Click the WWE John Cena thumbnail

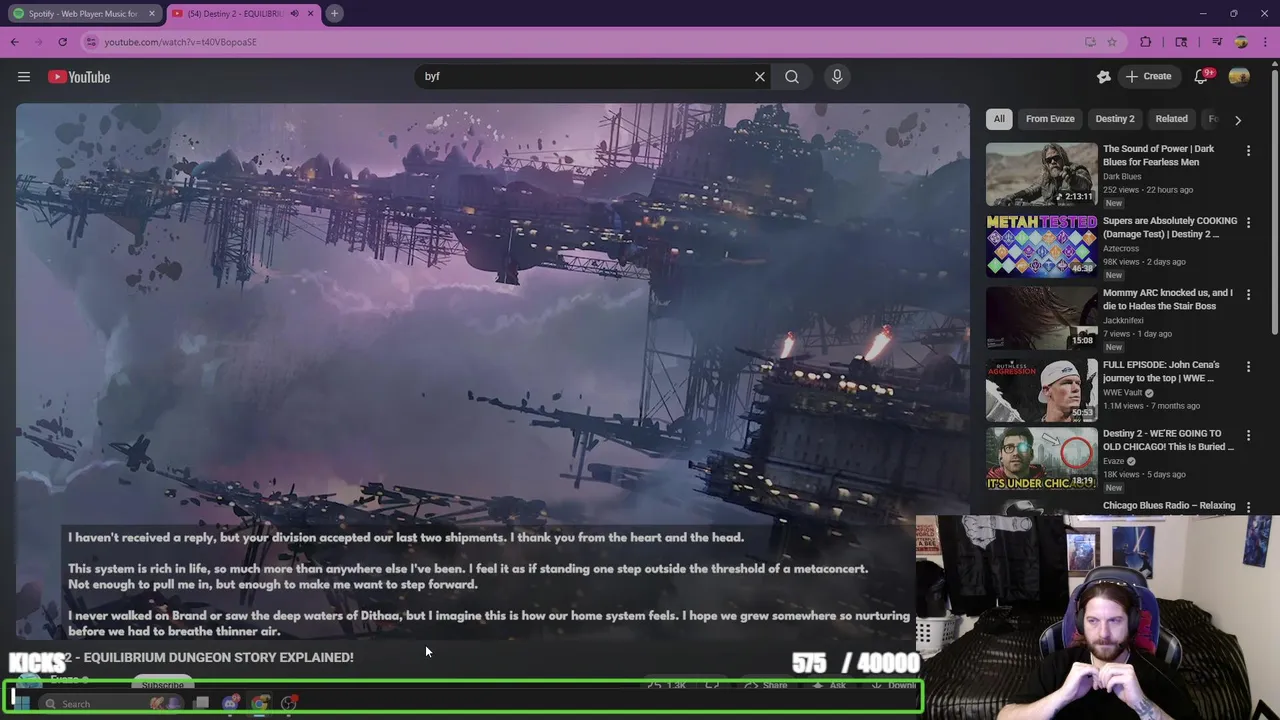(1041, 390)
